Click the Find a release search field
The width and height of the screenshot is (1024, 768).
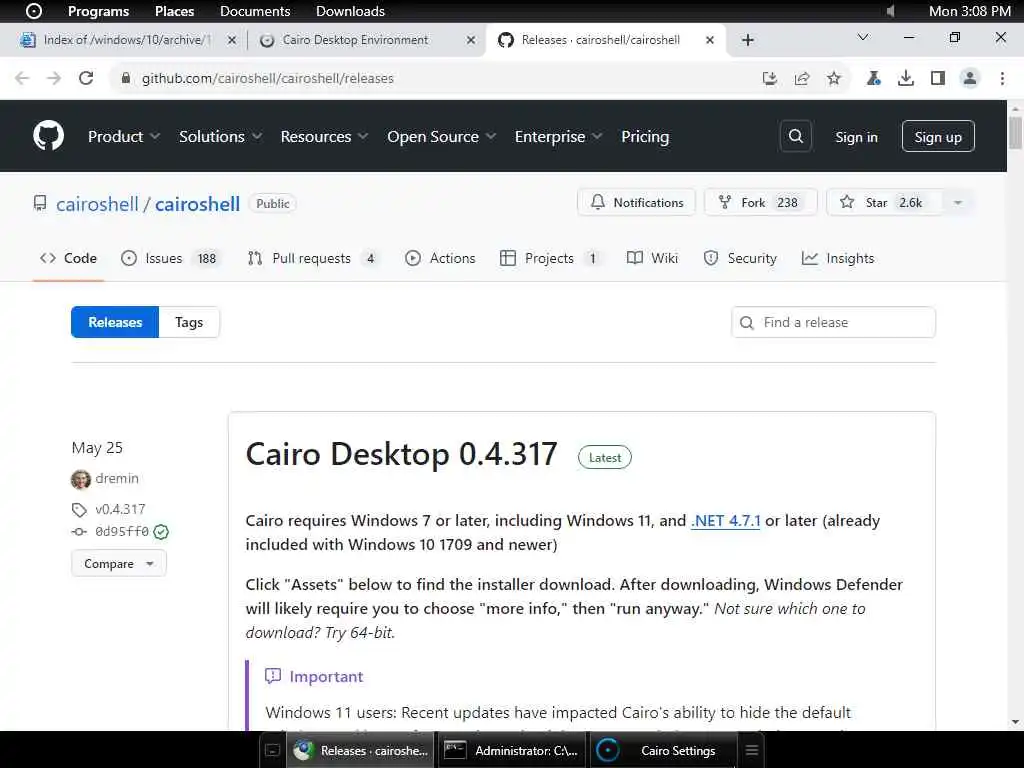pyautogui.click(x=833, y=322)
